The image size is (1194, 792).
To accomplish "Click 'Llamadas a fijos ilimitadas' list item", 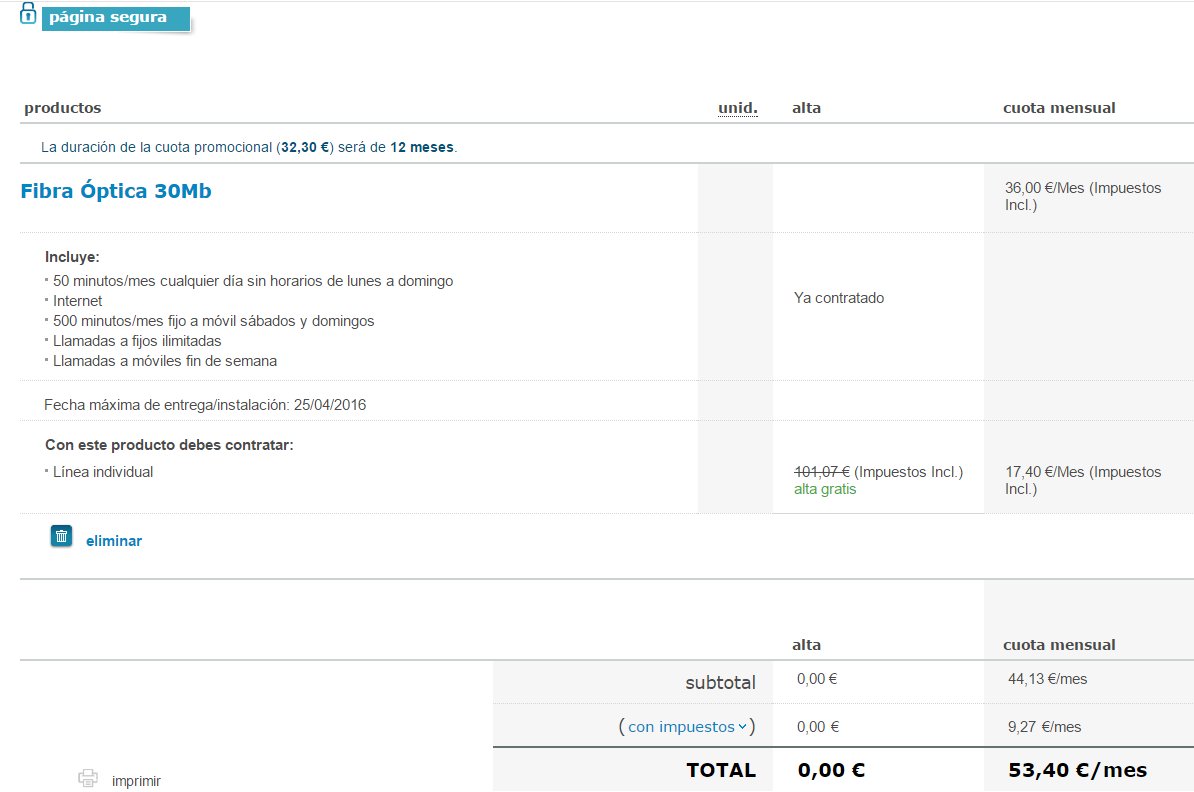I will [137, 341].
